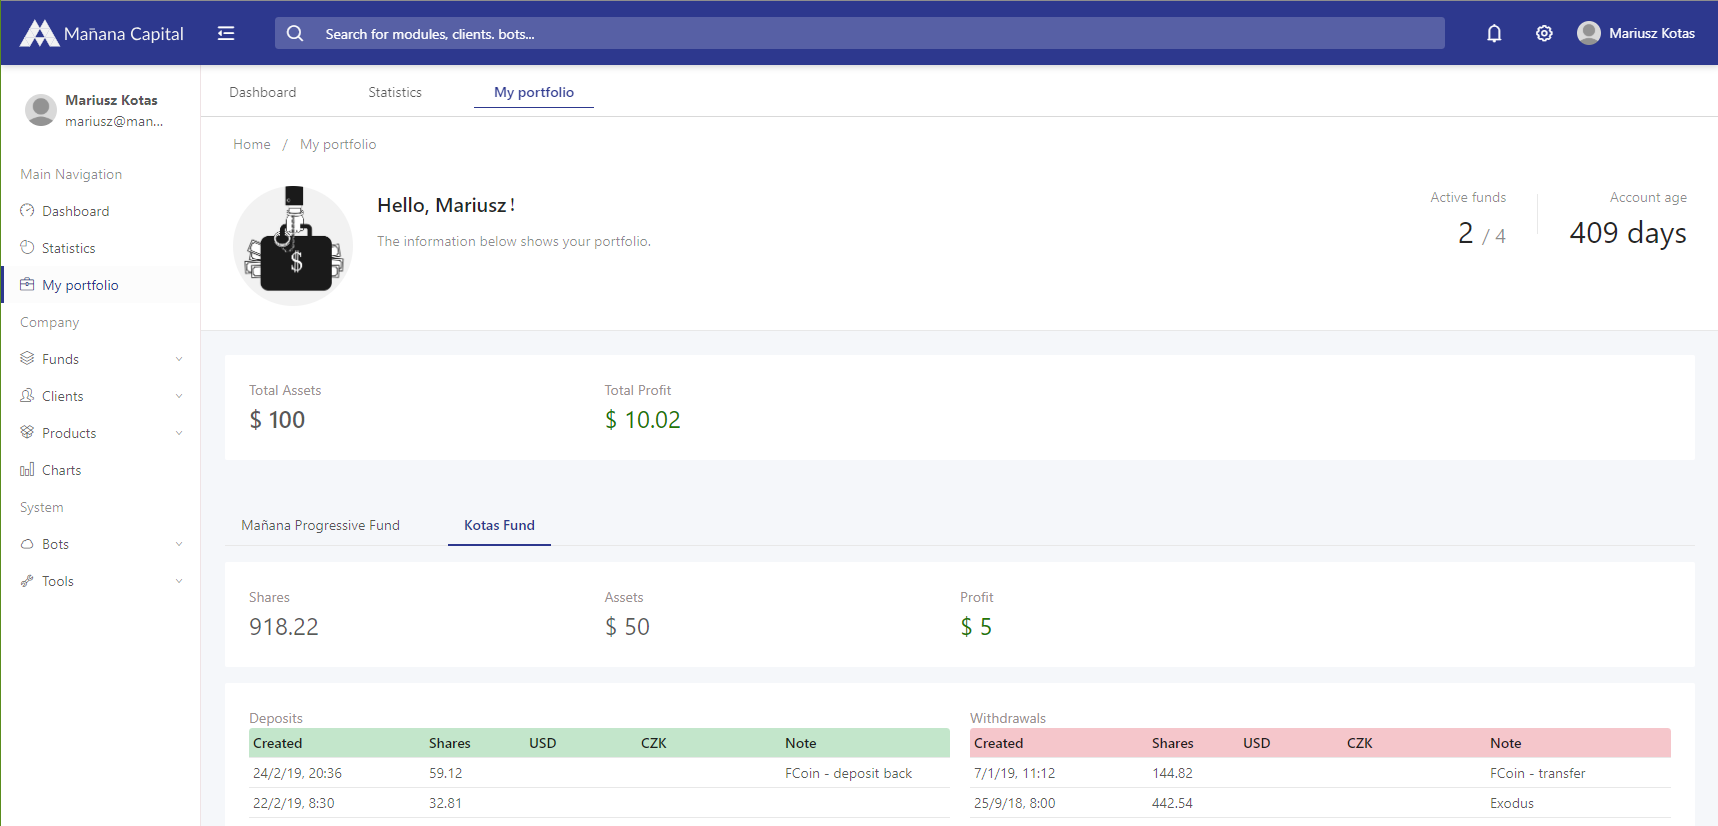Switch to the top Statistics tab
Viewport: 1718px width, 826px height.
[395, 92]
